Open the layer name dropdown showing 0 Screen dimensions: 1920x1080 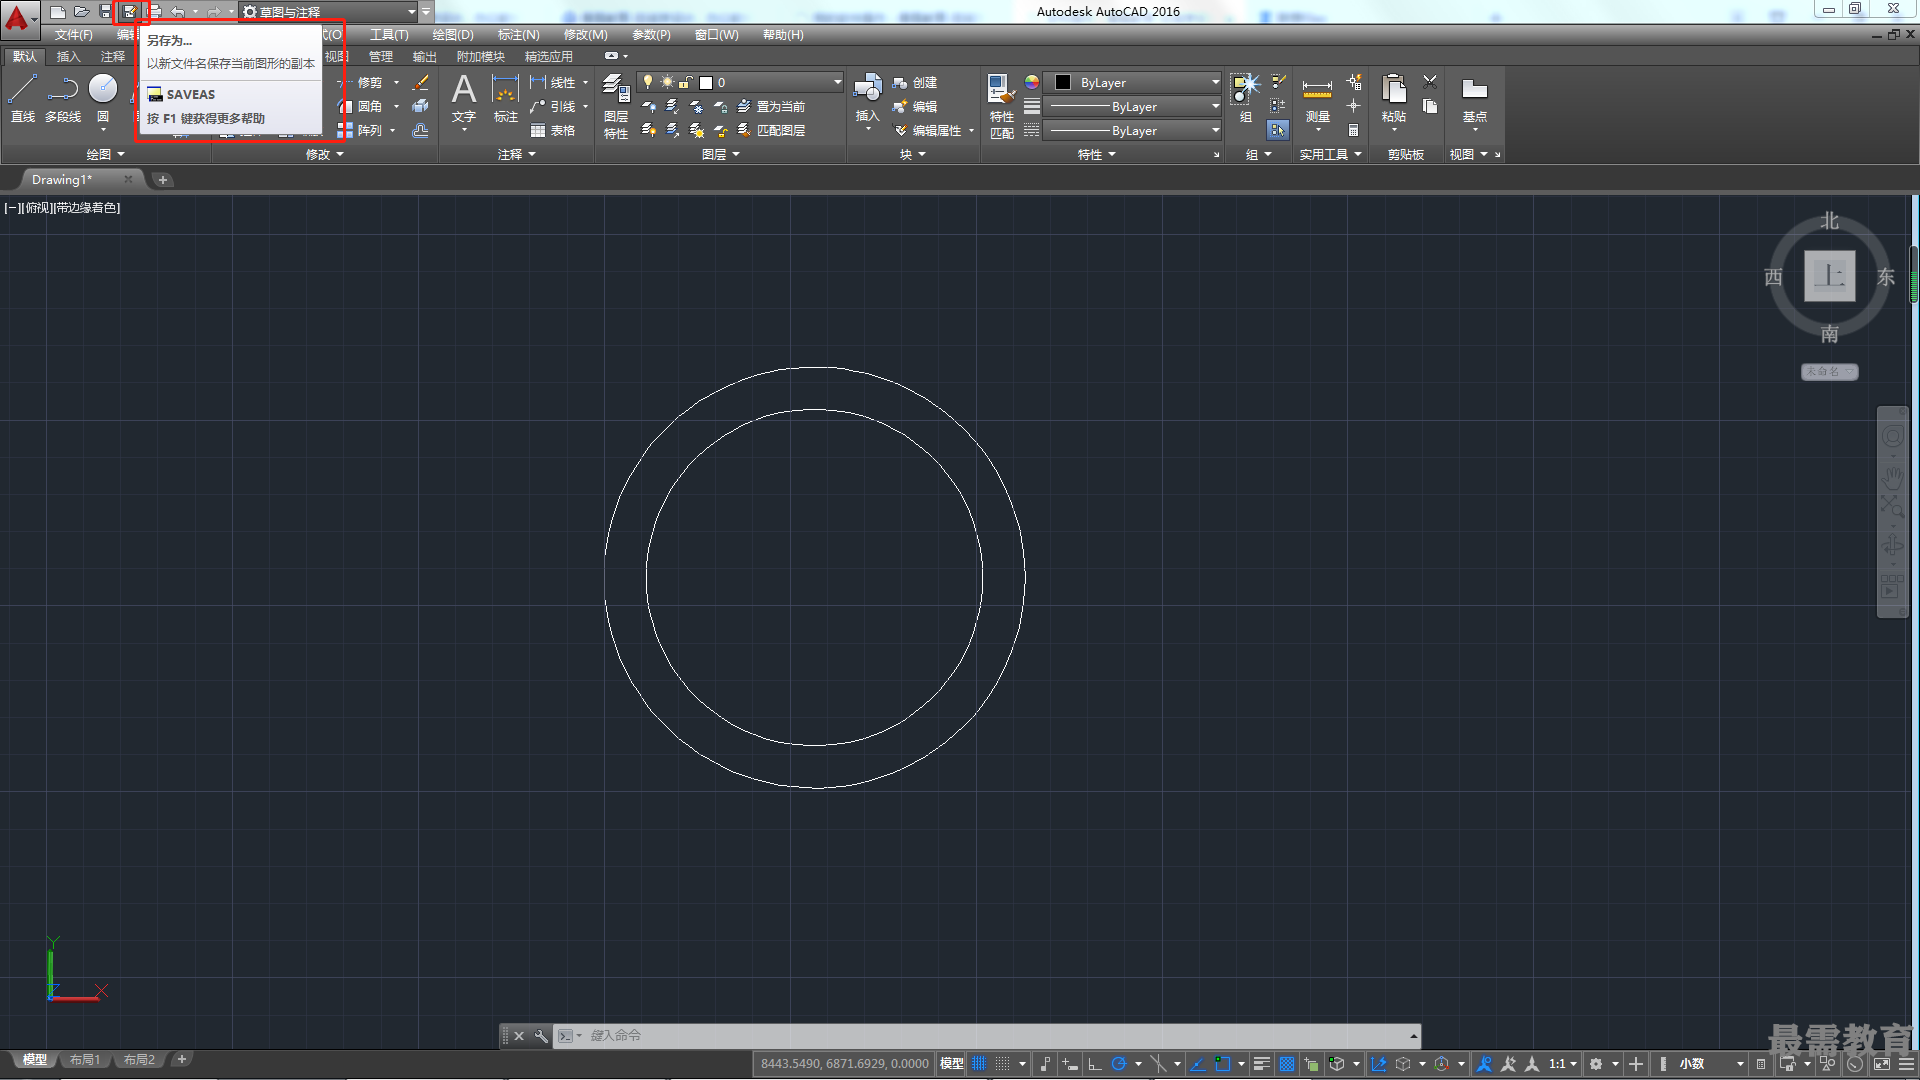click(x=740, y=82)
